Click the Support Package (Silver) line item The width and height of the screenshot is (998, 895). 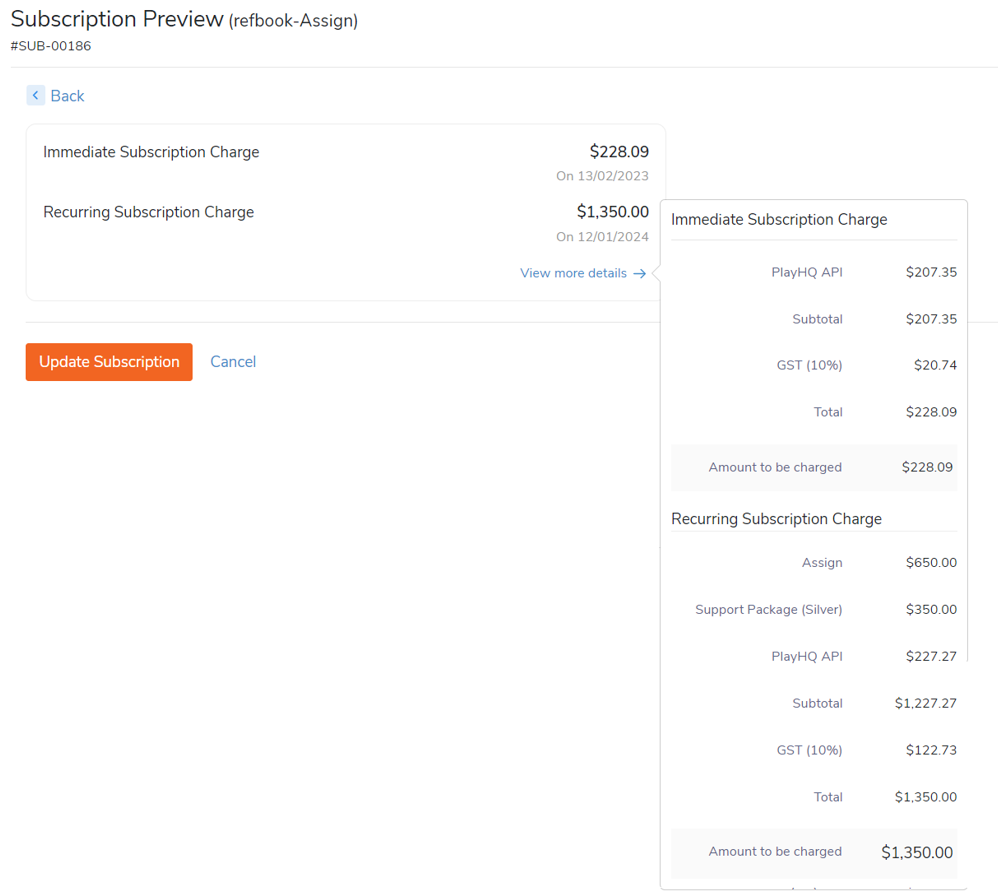(x=768, y=610)
